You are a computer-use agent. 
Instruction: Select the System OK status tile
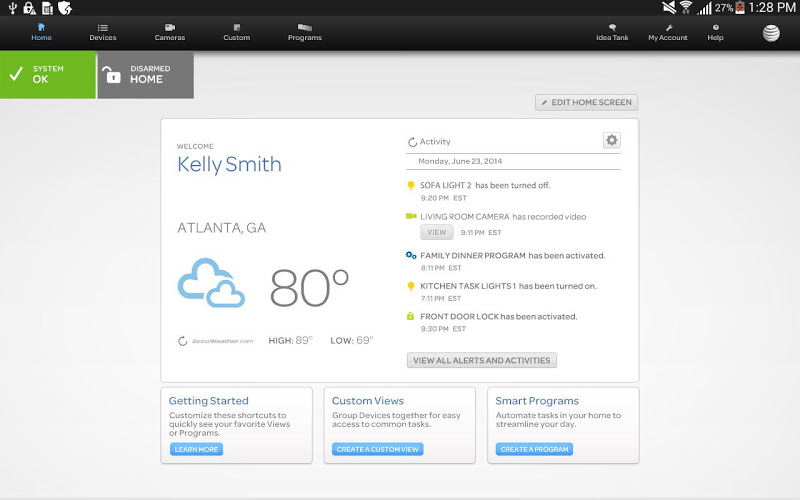(x=47, y=74)
